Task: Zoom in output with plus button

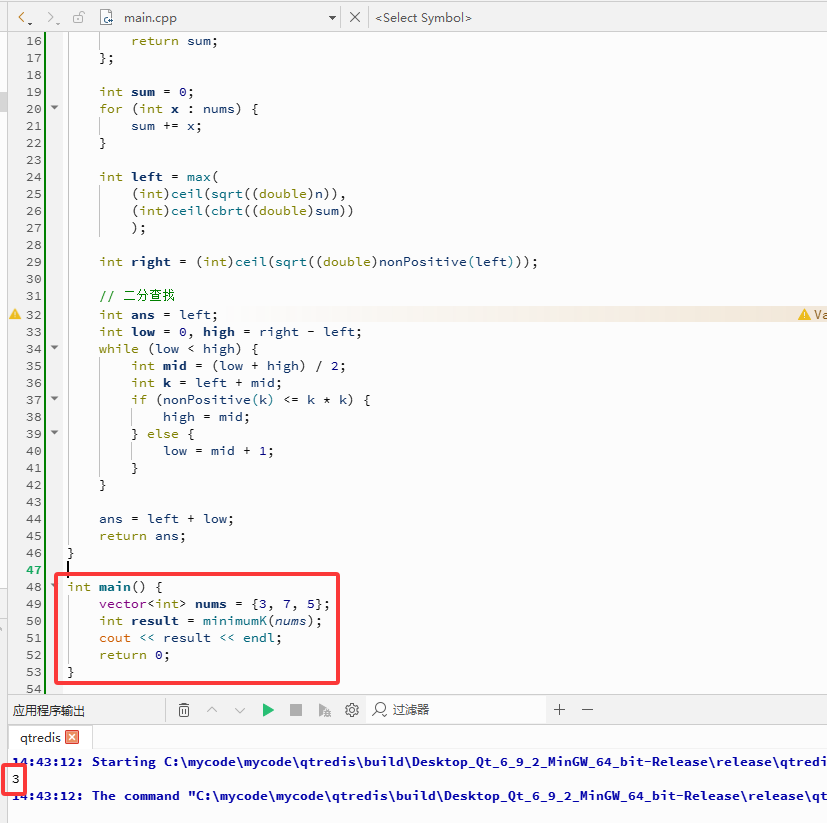Action: (560, 710)
